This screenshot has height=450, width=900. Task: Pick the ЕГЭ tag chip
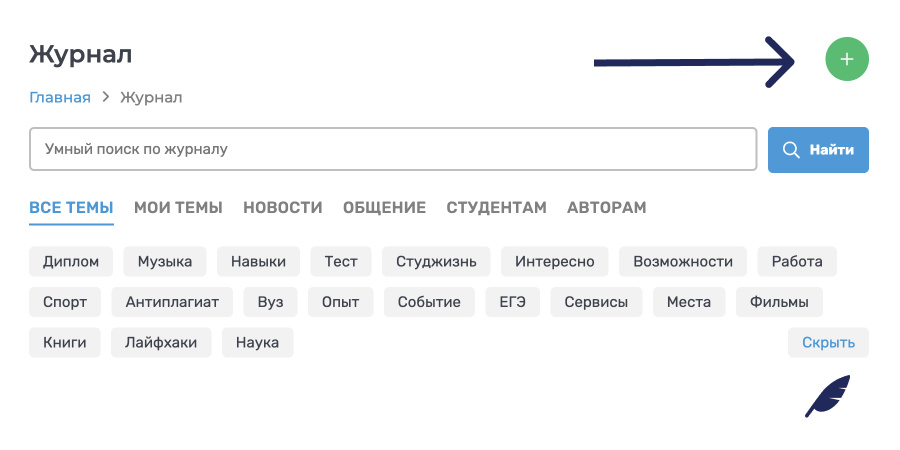512,302
